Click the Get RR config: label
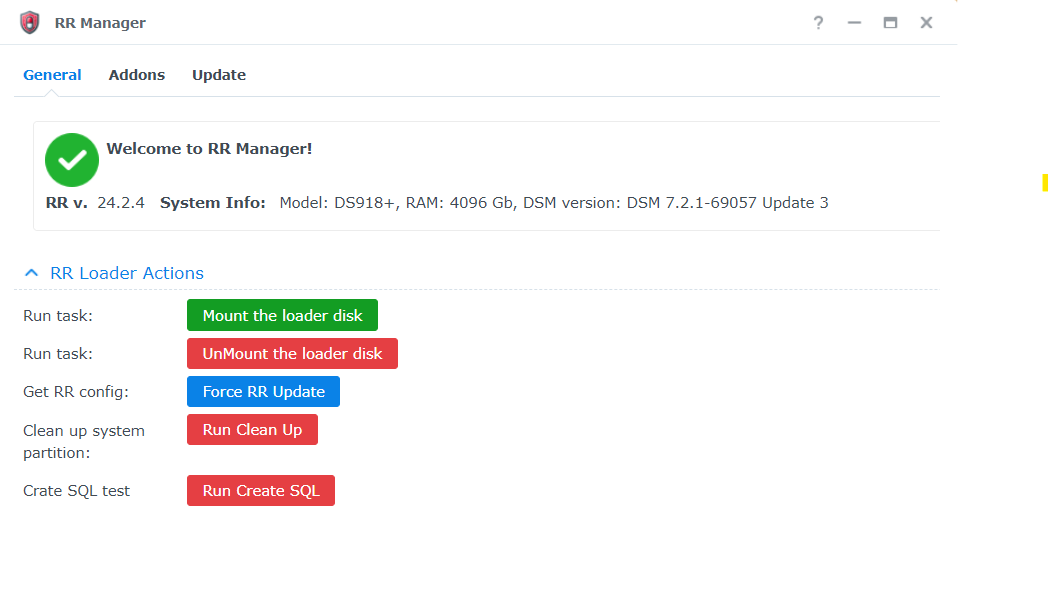This screenshot has height=613, width=1049. coord(76,391)
